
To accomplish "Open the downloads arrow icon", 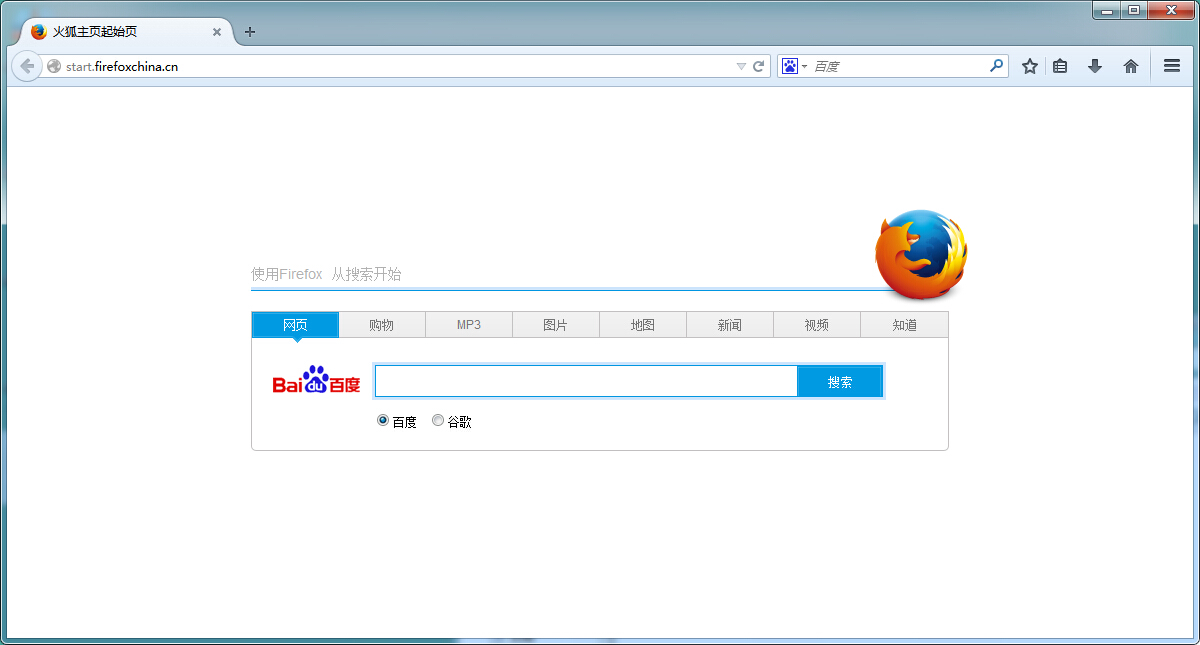I will tap(1095, 66).
